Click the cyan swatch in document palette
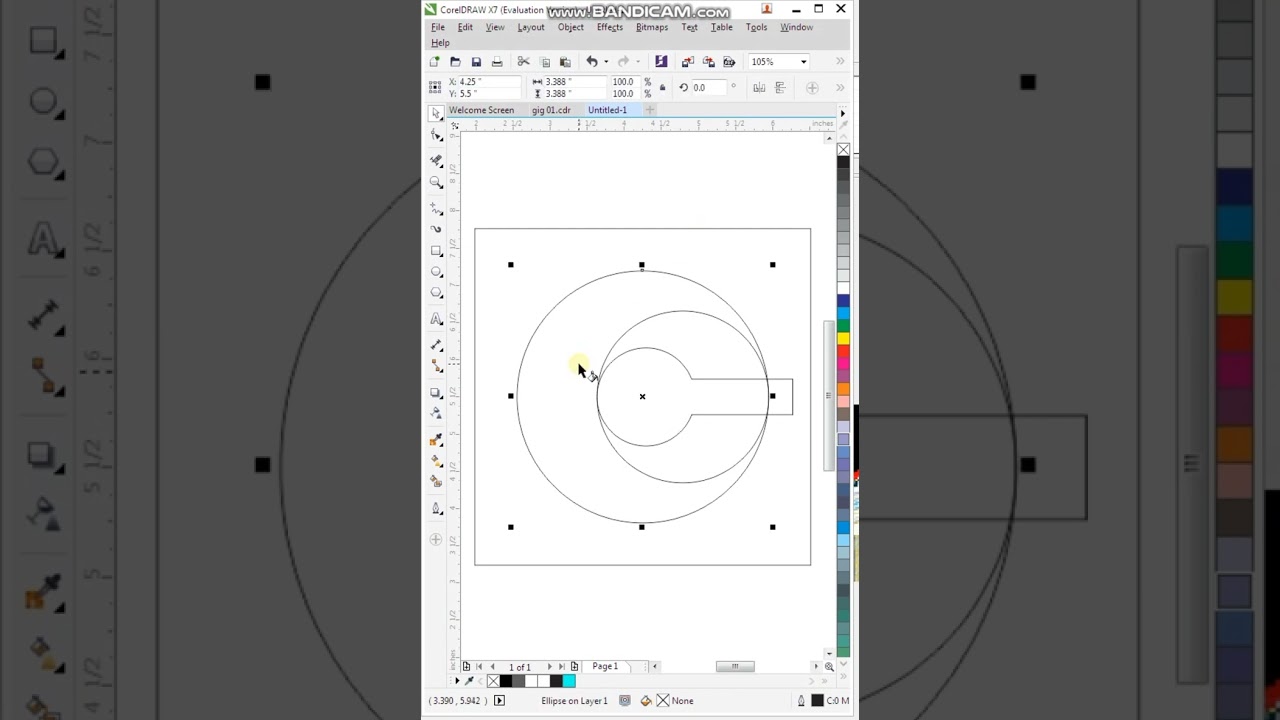Screen dimensions: 1280x720 569,681
